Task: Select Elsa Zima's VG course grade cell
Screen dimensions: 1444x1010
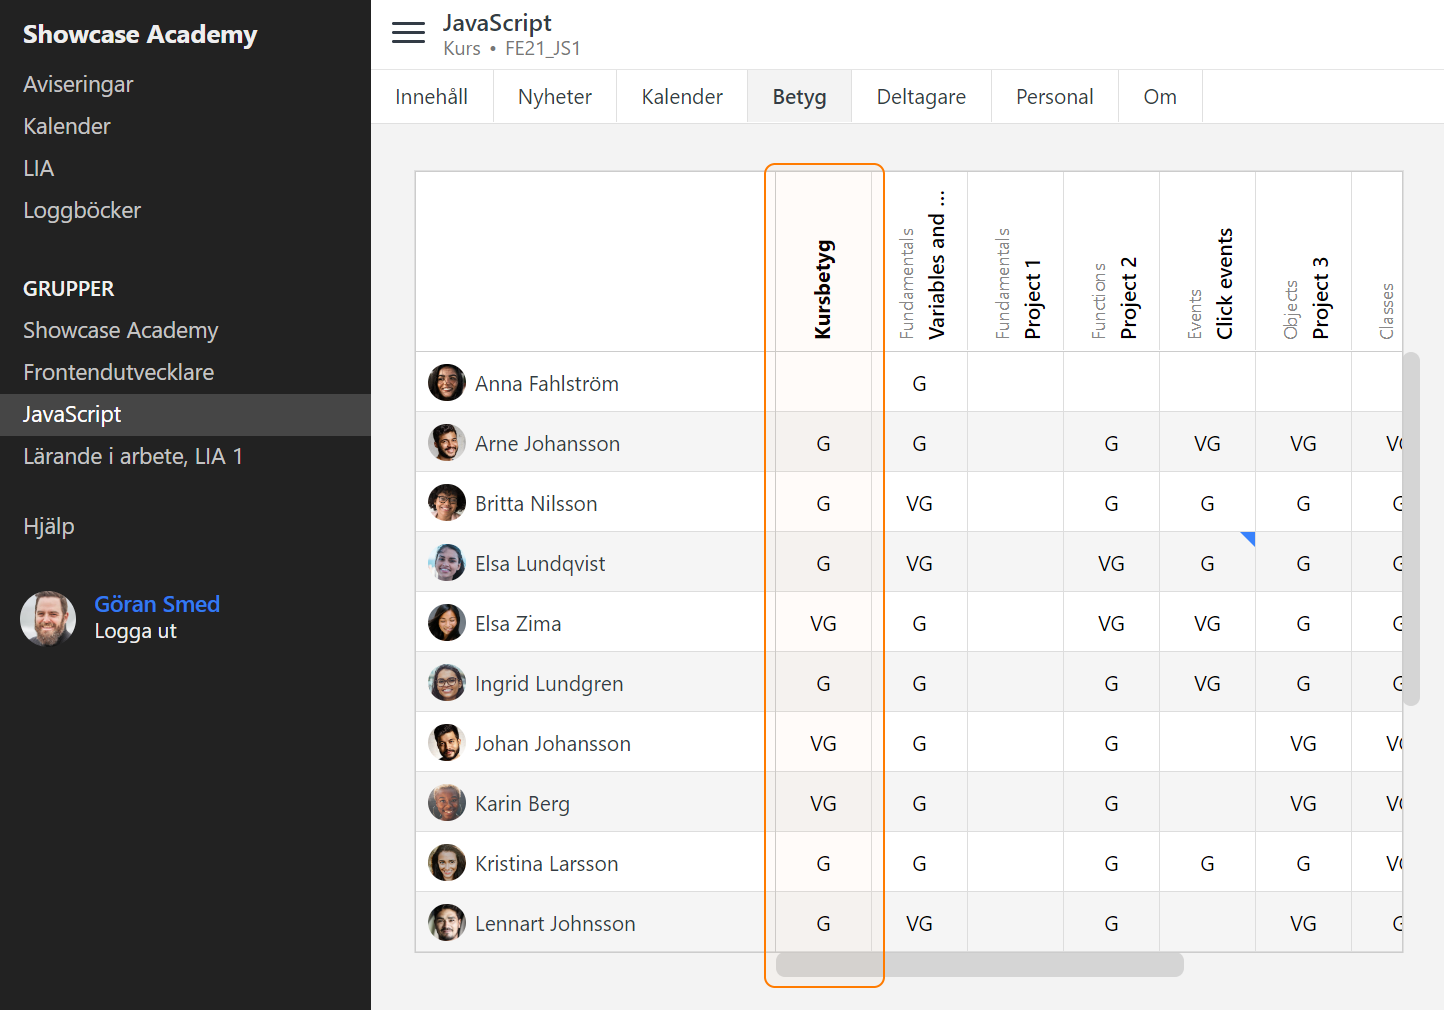Action: 823,623
